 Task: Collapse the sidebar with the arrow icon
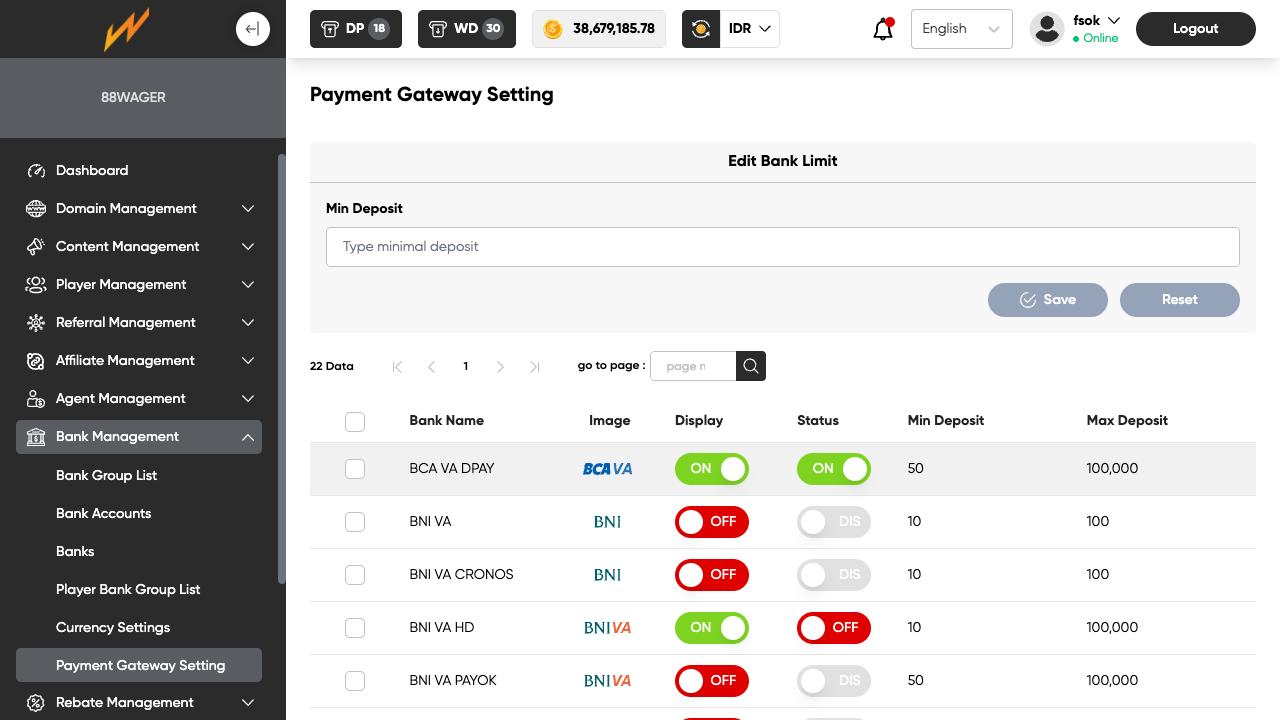[253, 29]
